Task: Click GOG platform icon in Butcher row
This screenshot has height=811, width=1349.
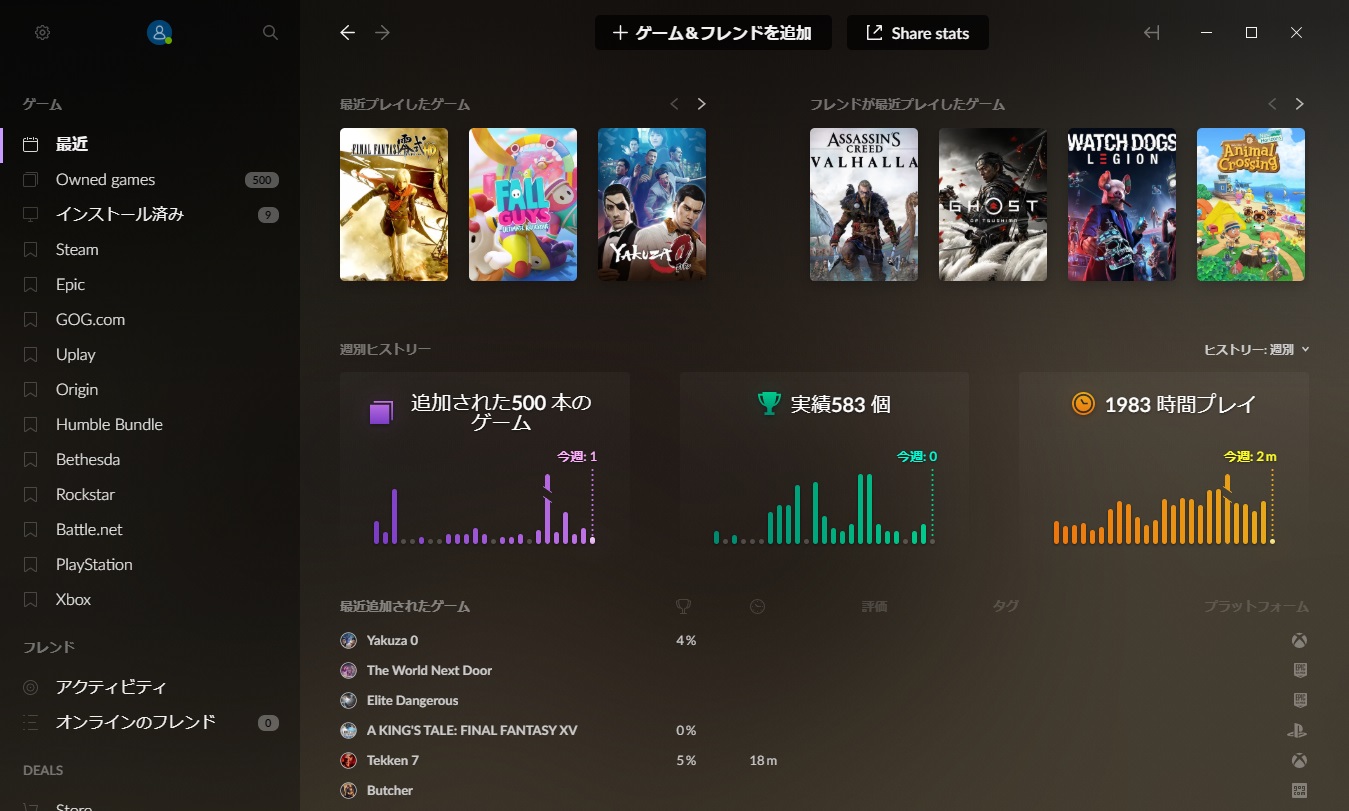Action: point(1300,790)
